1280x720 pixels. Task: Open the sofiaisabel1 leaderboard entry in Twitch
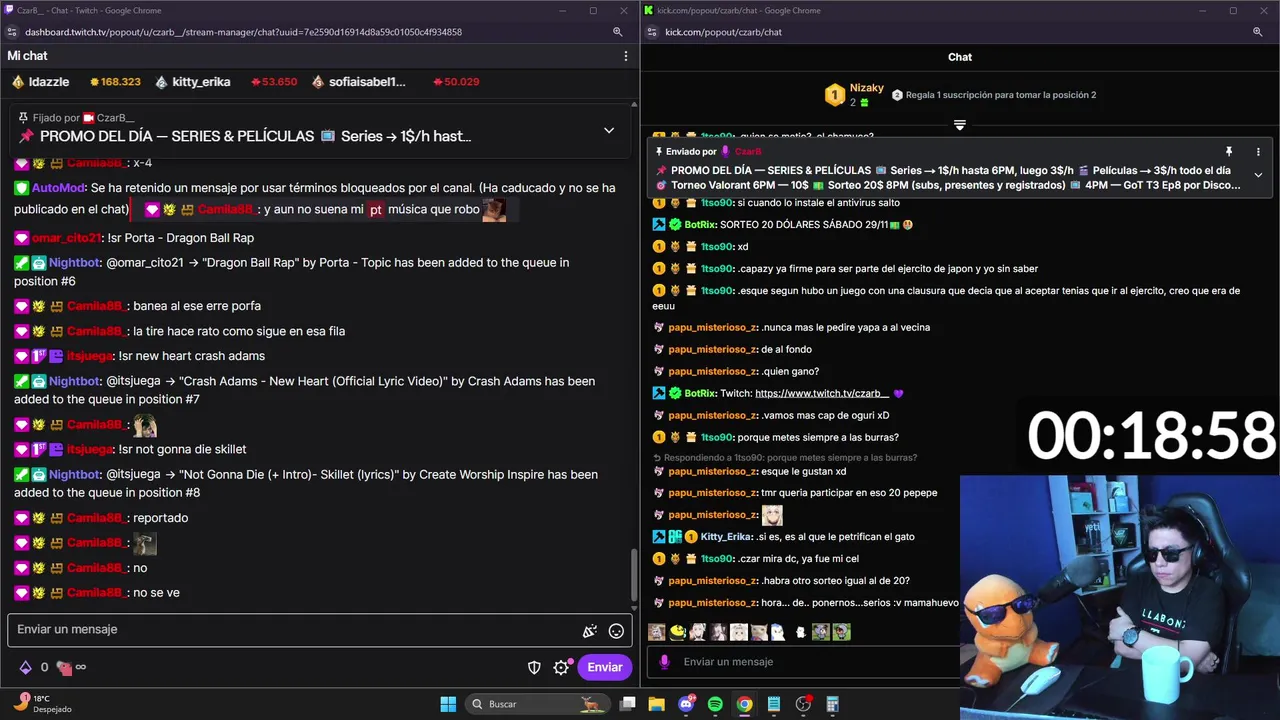tap(359, 82)
